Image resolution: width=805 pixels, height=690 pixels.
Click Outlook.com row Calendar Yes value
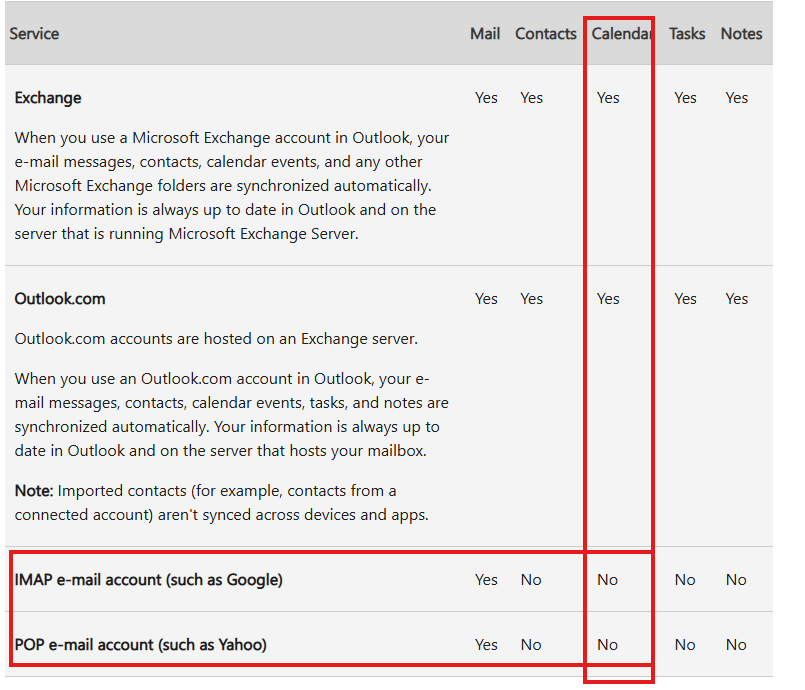(608, 299)
